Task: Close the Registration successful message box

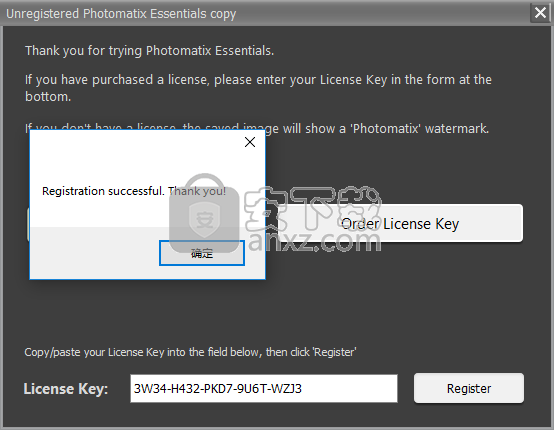Action: (250, 142)
